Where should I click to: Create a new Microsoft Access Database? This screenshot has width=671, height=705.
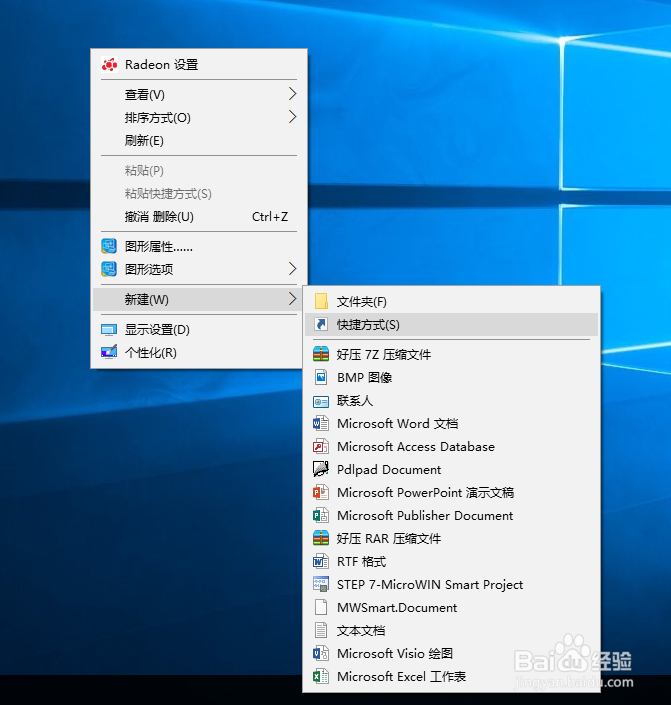click(452, 446)
